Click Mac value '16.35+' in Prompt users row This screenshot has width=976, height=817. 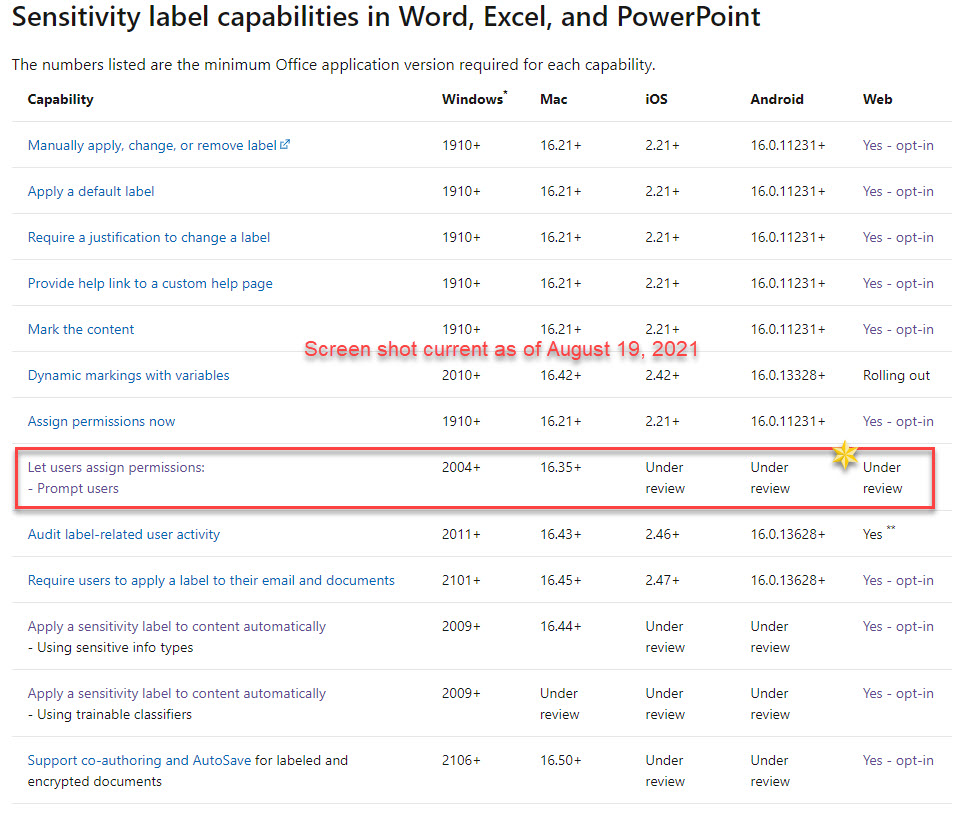[561, 468]
